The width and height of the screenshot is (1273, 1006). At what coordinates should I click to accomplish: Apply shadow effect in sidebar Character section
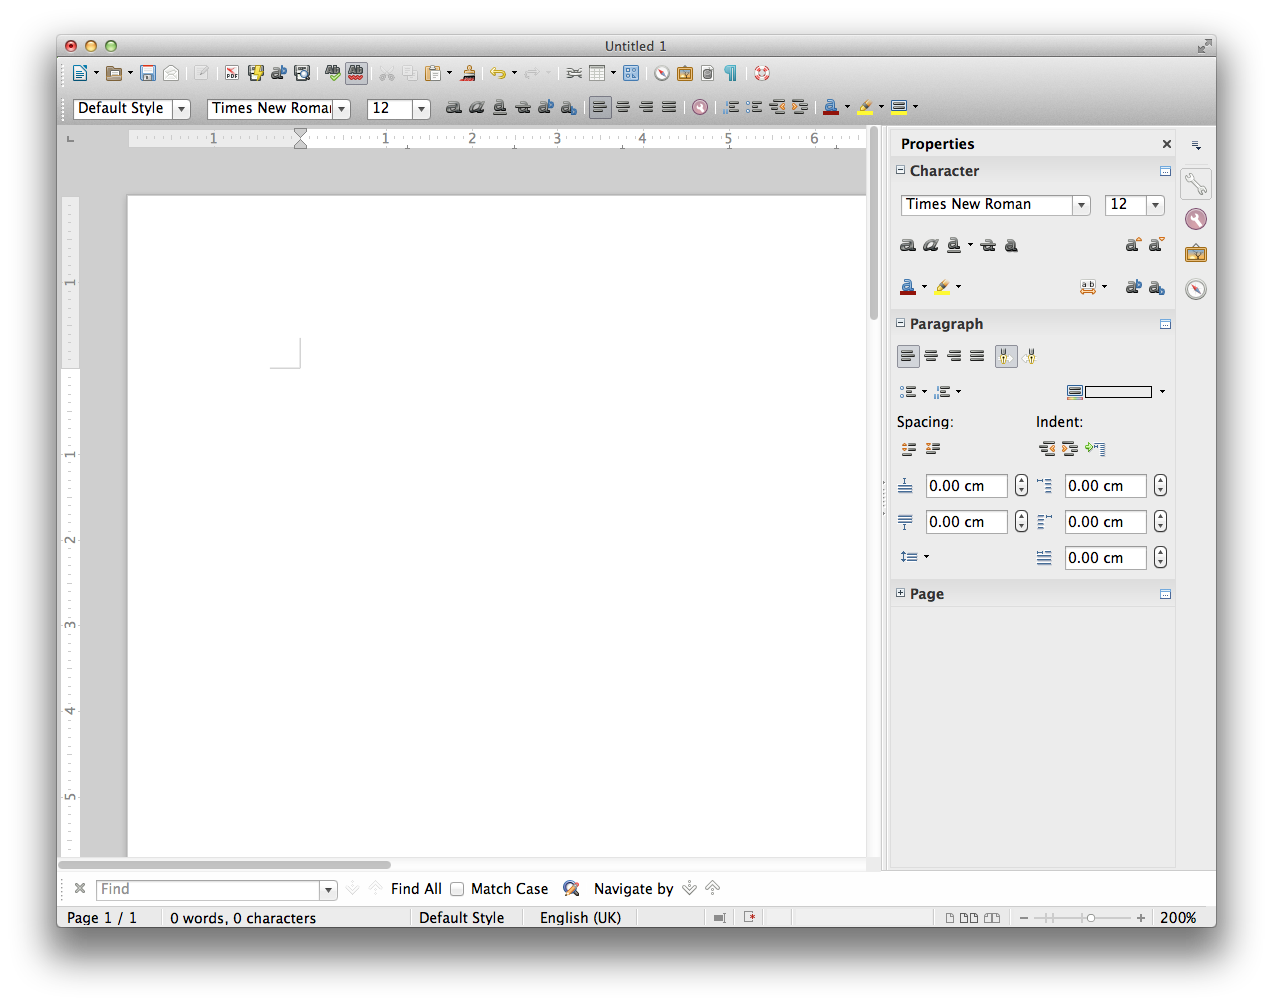click(x=1011, y=245)
